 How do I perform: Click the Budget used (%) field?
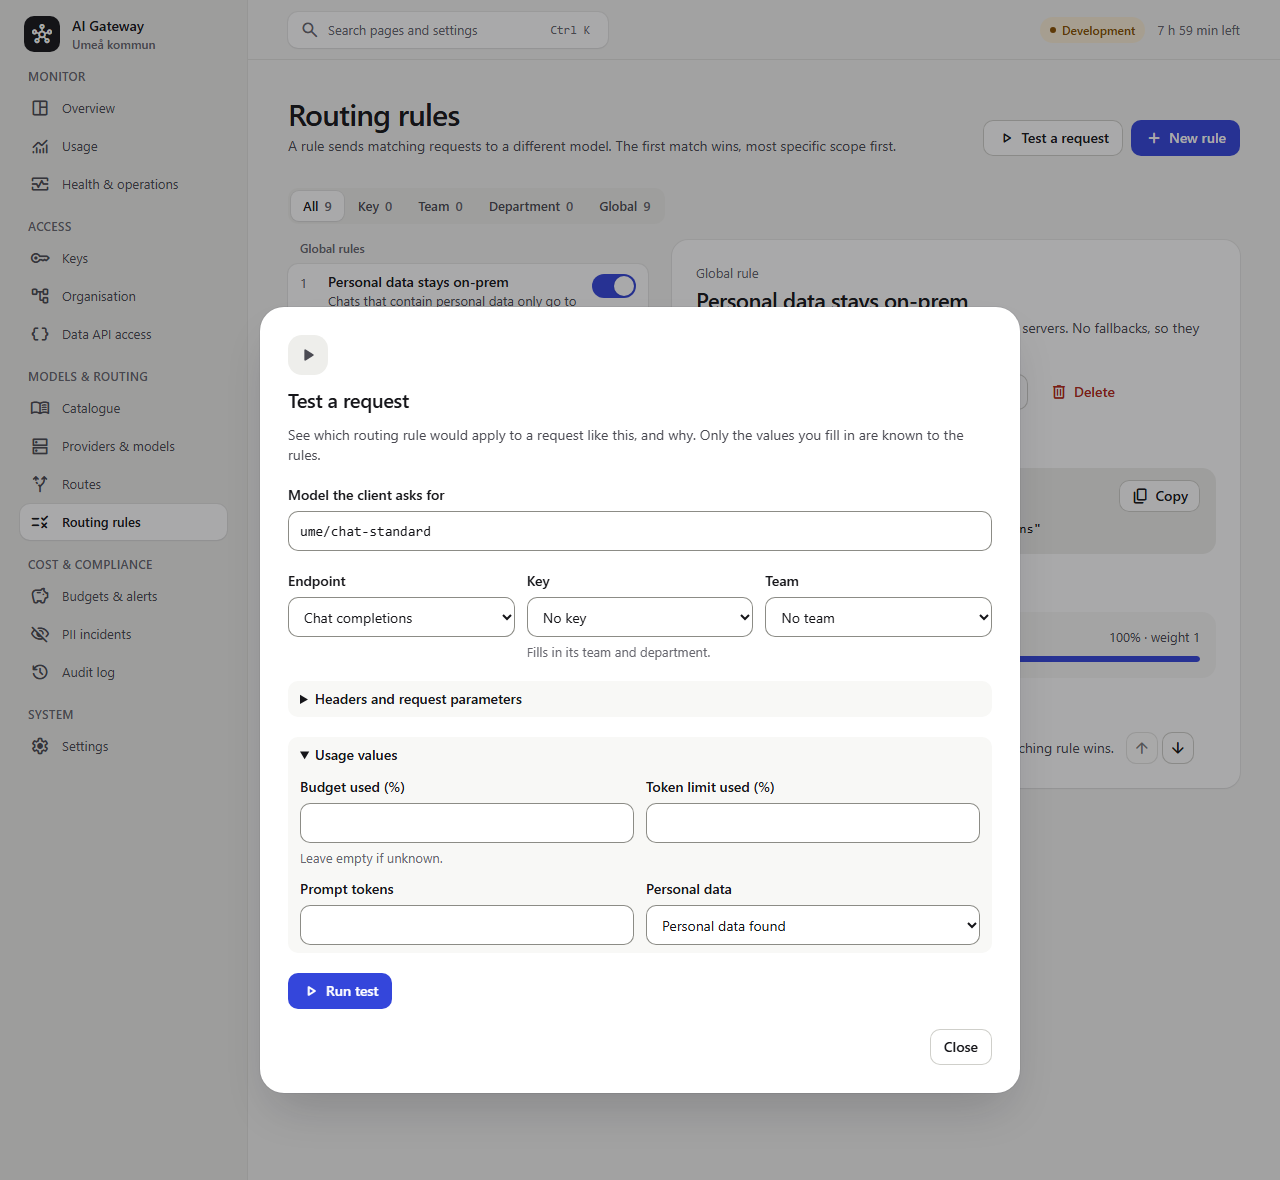click(x=467, y=823)
